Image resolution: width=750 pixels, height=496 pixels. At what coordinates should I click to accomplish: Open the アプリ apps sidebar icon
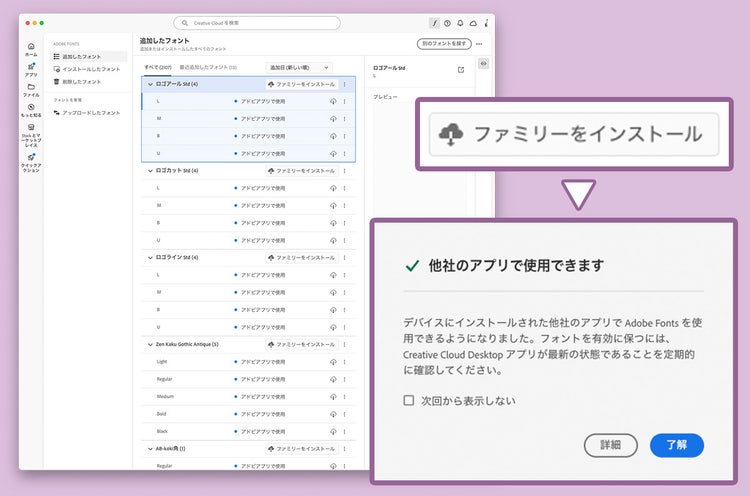pos(31,67)
